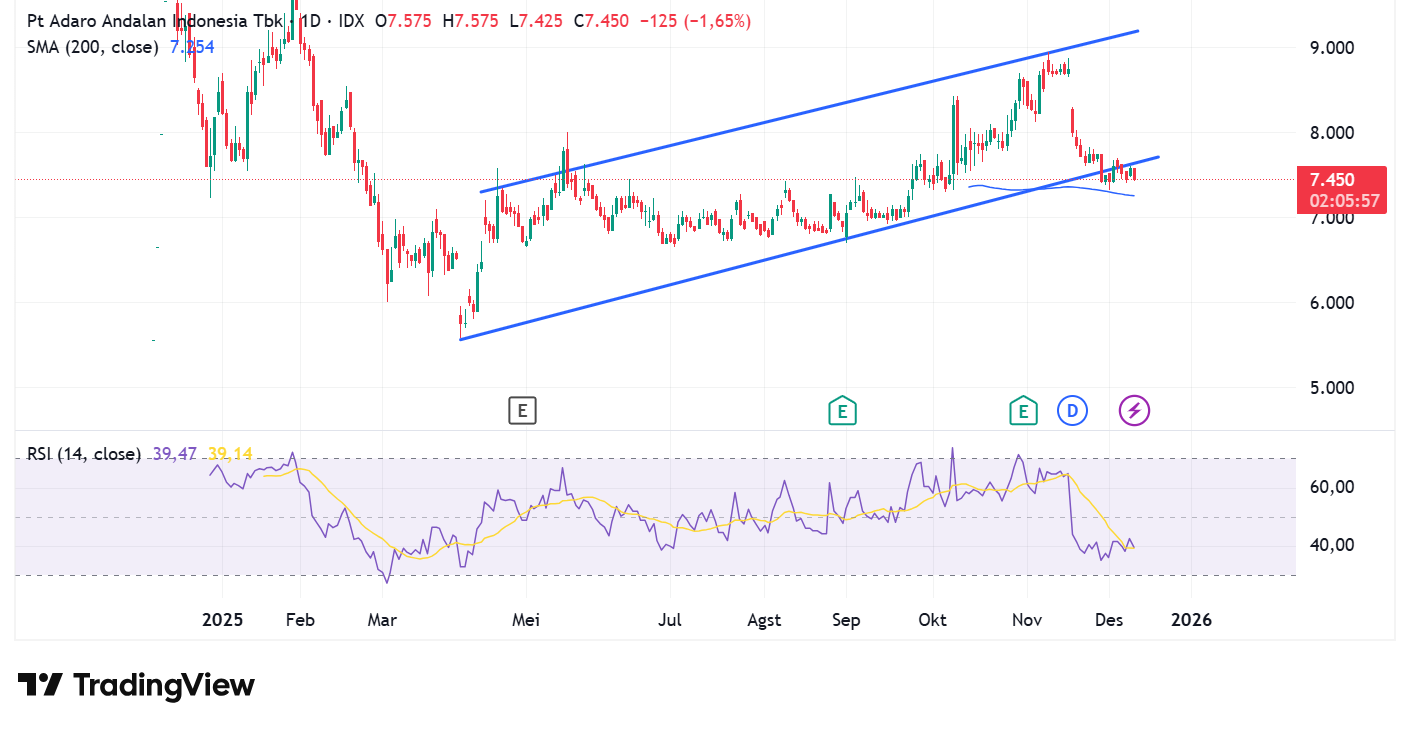Click the gray E earnings marker near Mei

click(x=522, y=410)
